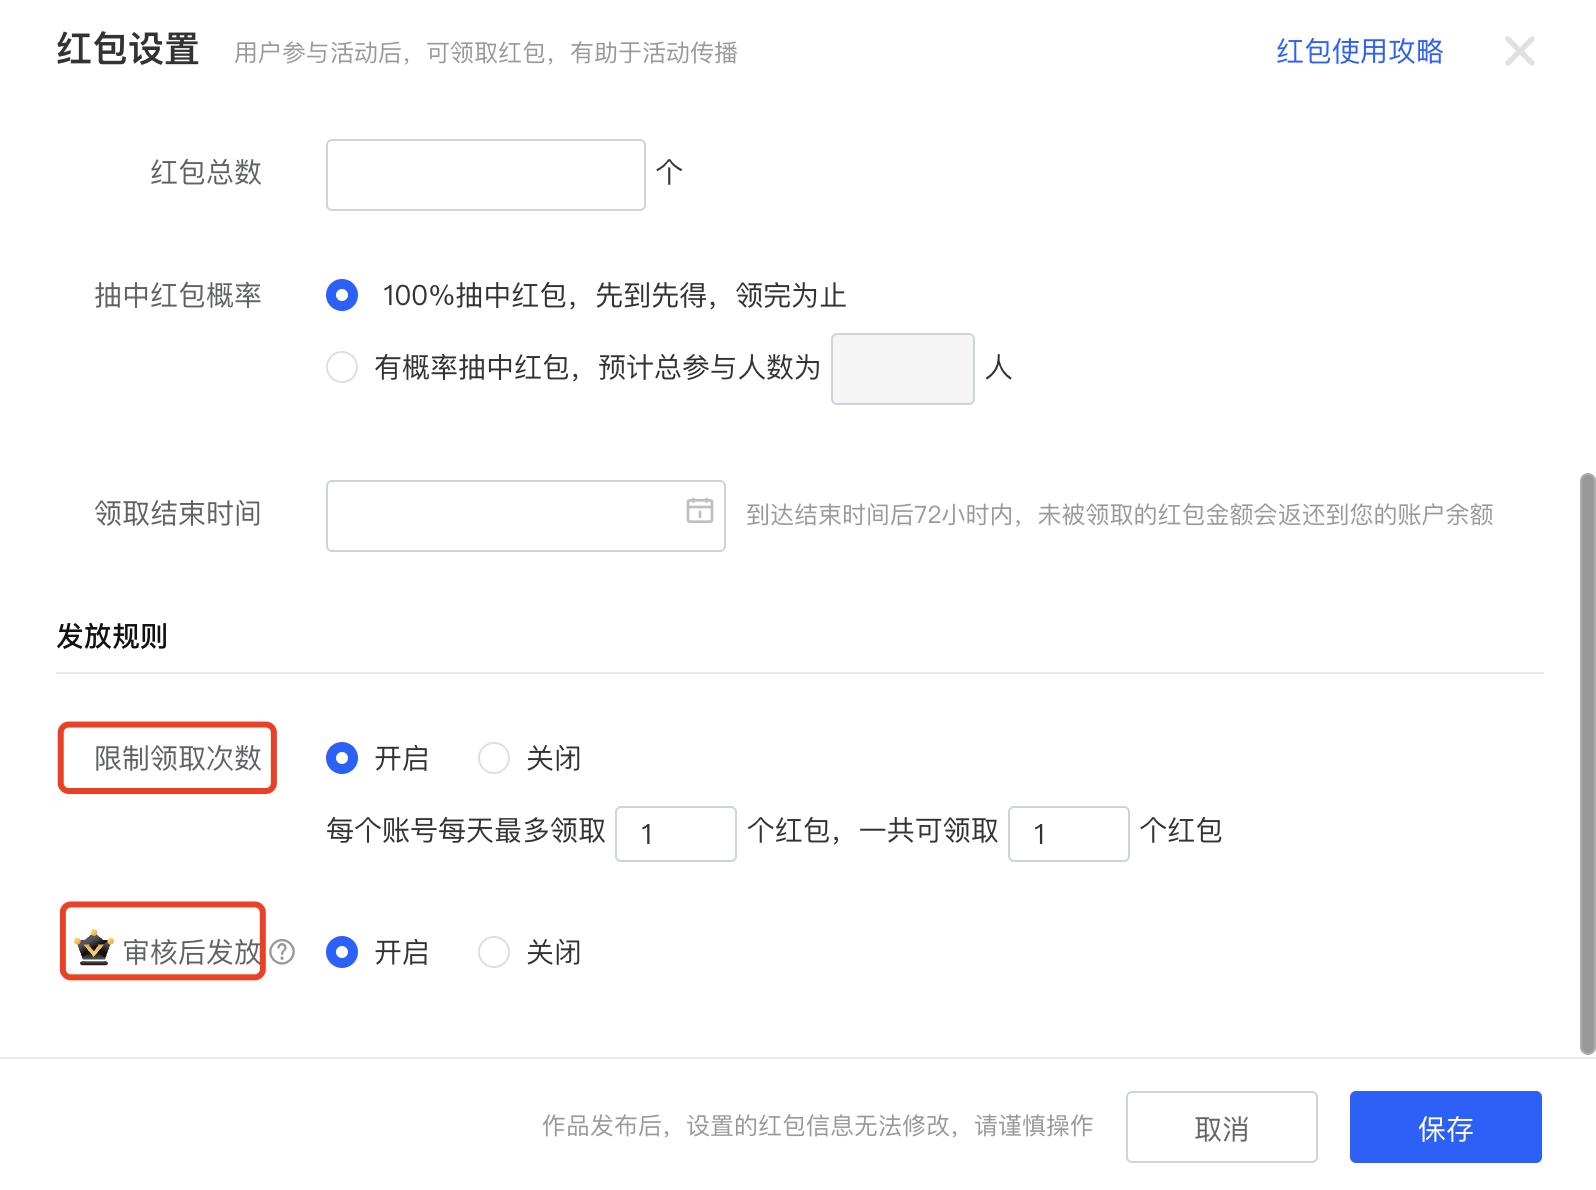Screen dimensions: 1596x1190
Task: Click the calendar icon in end time field
Action: [x=700, y=510]
